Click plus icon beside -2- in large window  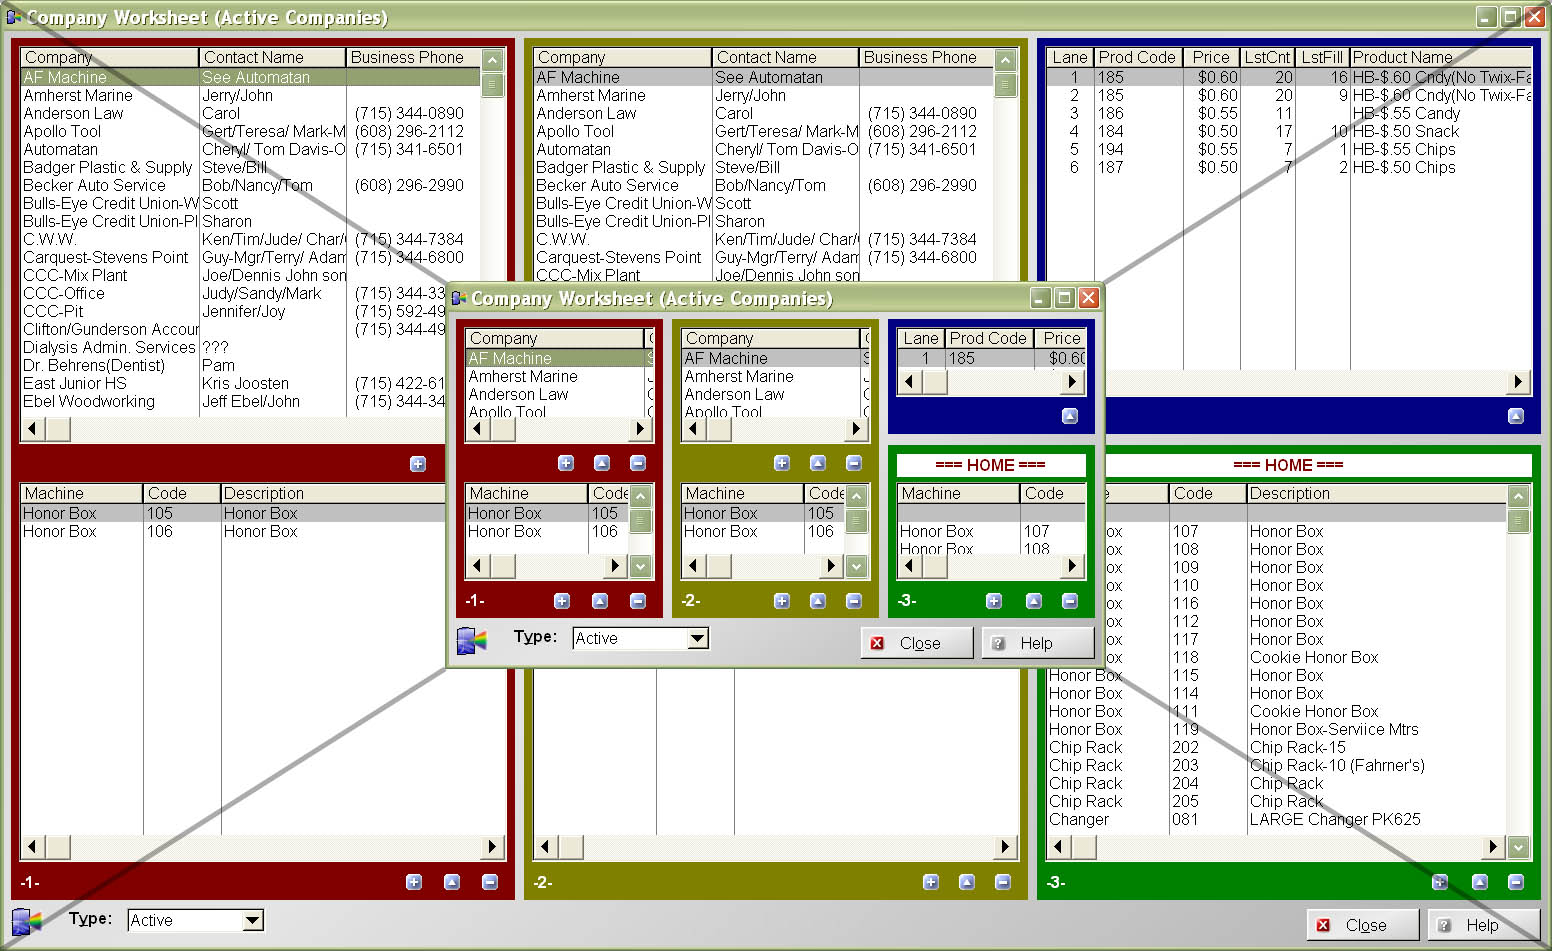point(930,882)
